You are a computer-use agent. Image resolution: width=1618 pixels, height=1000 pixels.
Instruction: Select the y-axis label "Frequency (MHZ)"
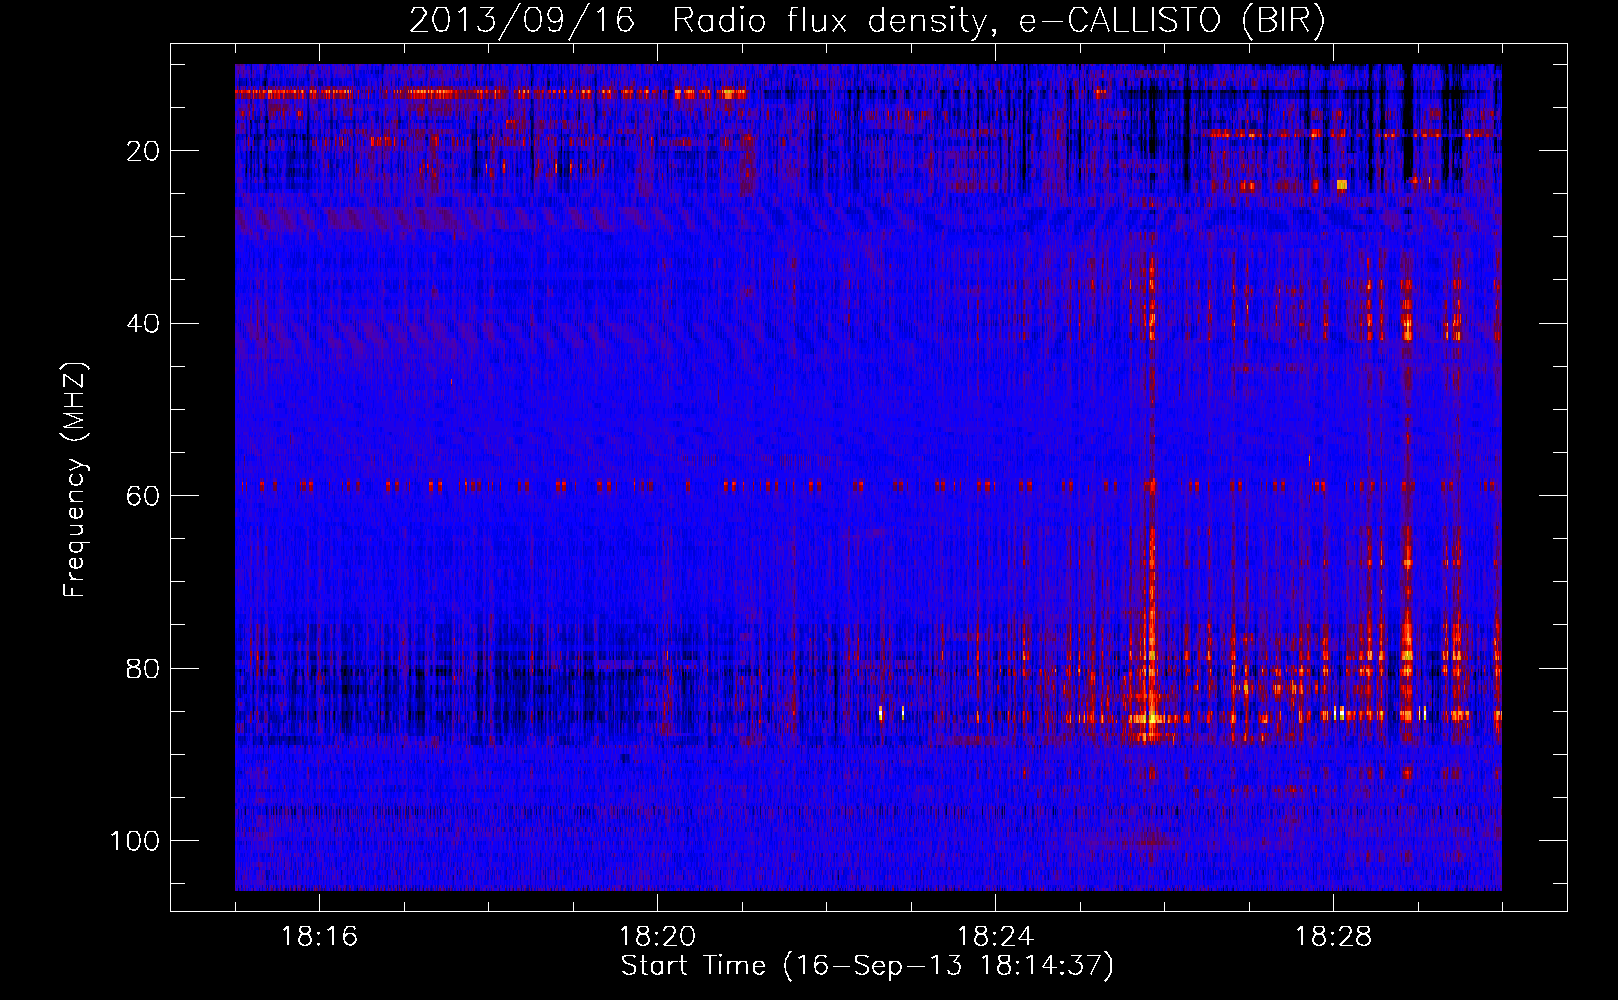[x=76, y=479]
